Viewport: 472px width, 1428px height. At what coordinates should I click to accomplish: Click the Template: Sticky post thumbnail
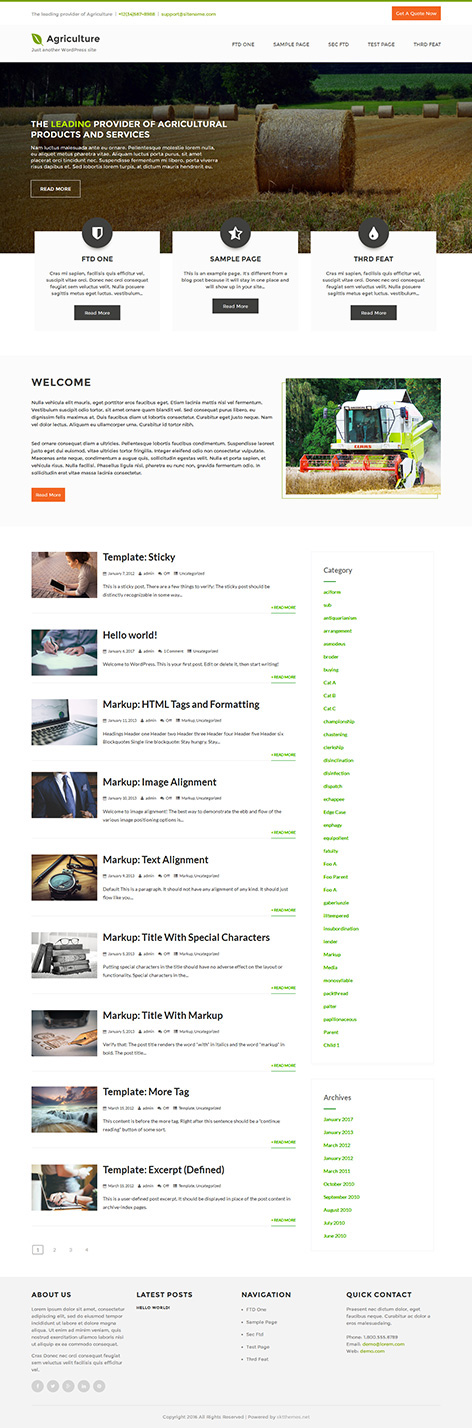64,574
